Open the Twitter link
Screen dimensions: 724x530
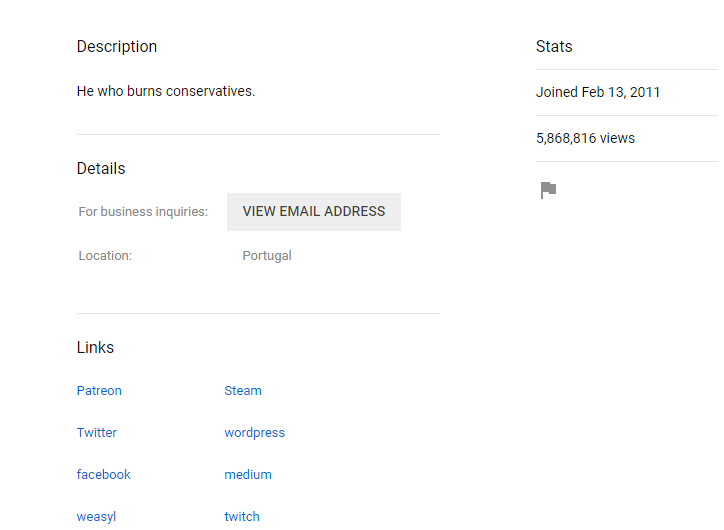tap(97, 433)
